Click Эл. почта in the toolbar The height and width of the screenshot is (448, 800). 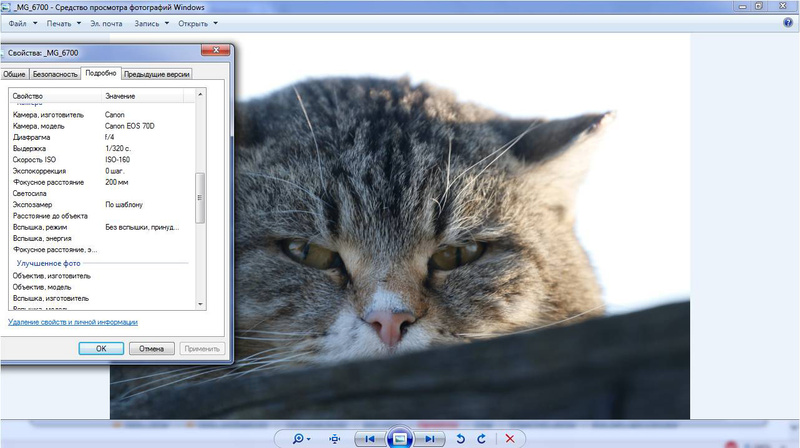[108, 23]
